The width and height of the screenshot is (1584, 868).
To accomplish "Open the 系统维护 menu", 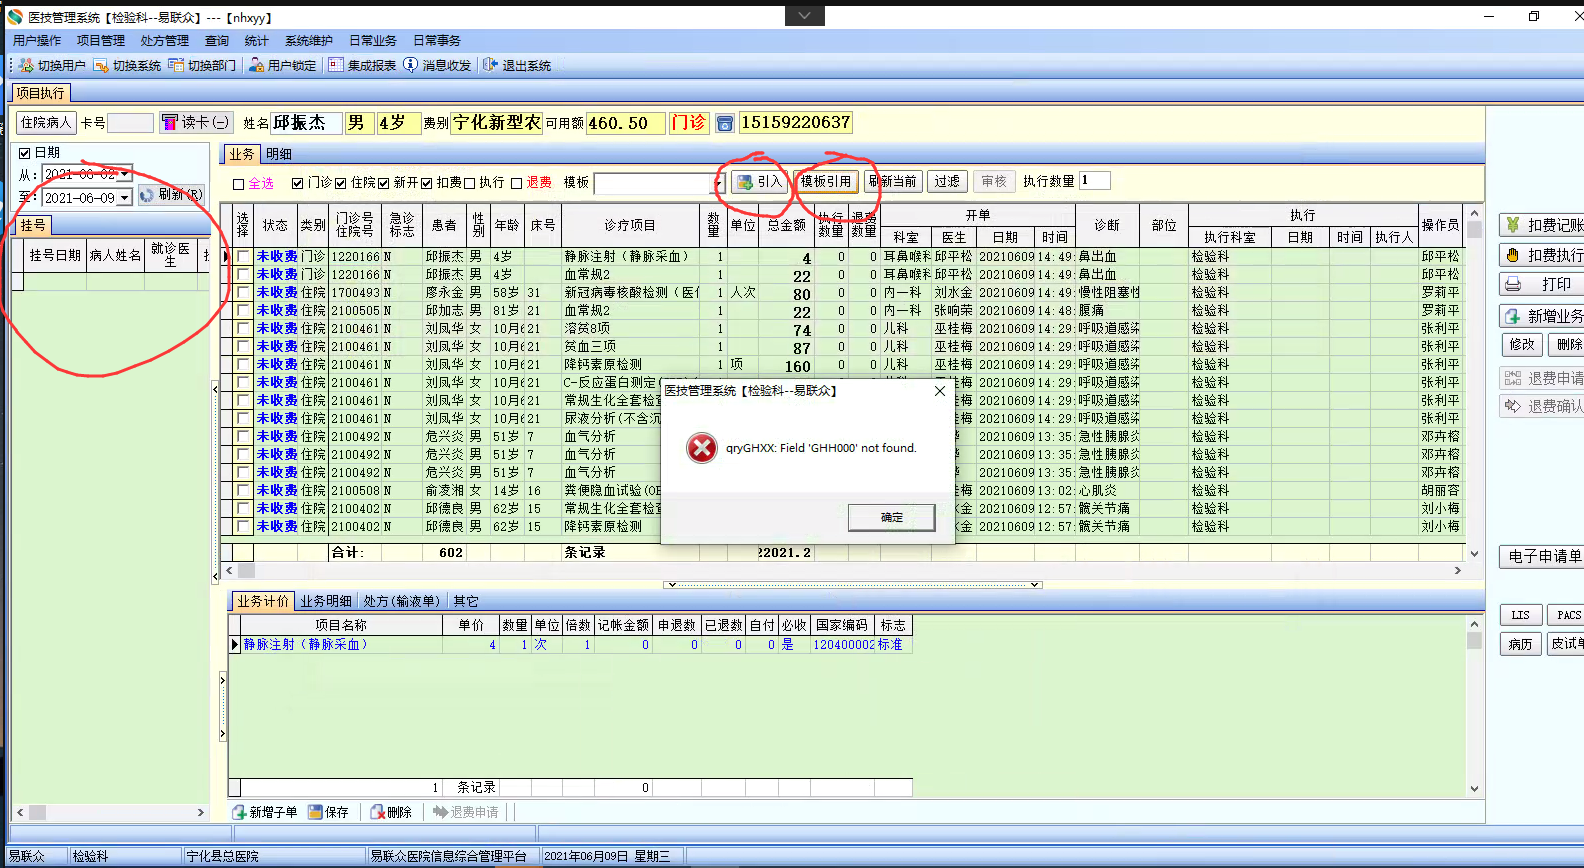I will point(309,41).
